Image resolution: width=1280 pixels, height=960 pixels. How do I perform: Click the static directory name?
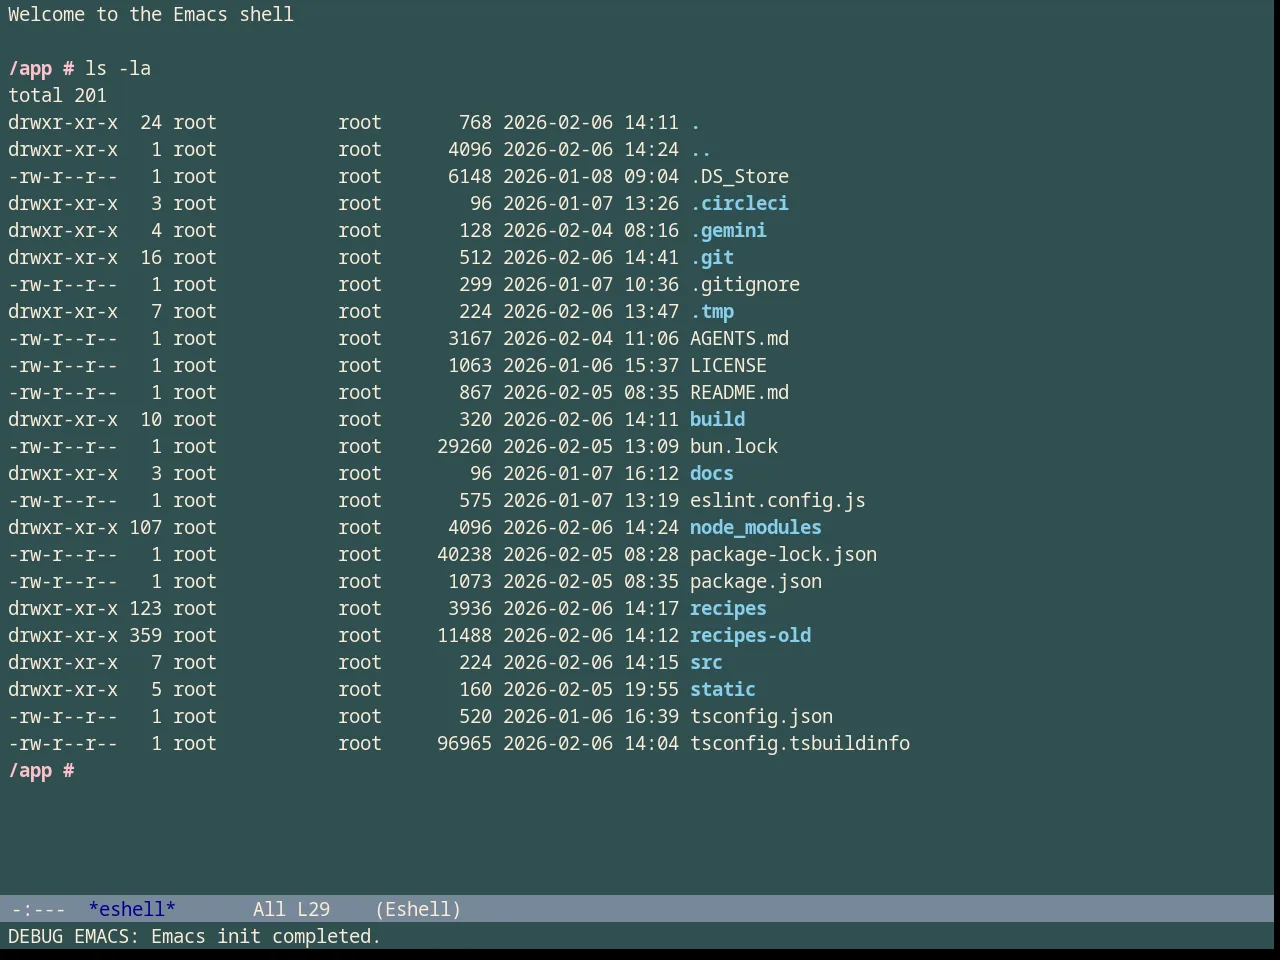tap(723, 689)
